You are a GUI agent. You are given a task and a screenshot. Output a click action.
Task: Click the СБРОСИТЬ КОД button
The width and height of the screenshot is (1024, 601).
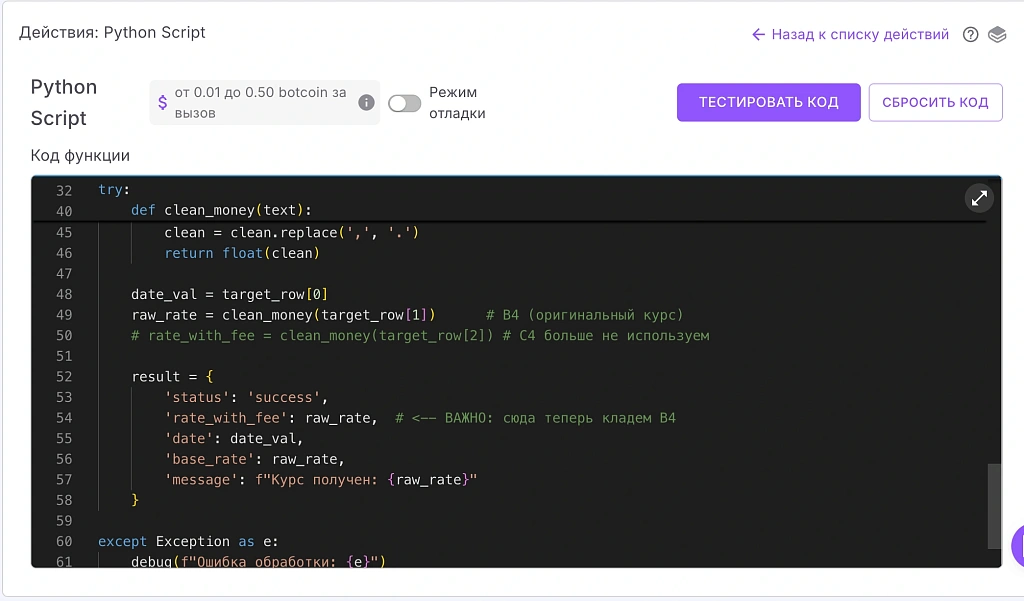pyautogui.click(x=935, y=102)
